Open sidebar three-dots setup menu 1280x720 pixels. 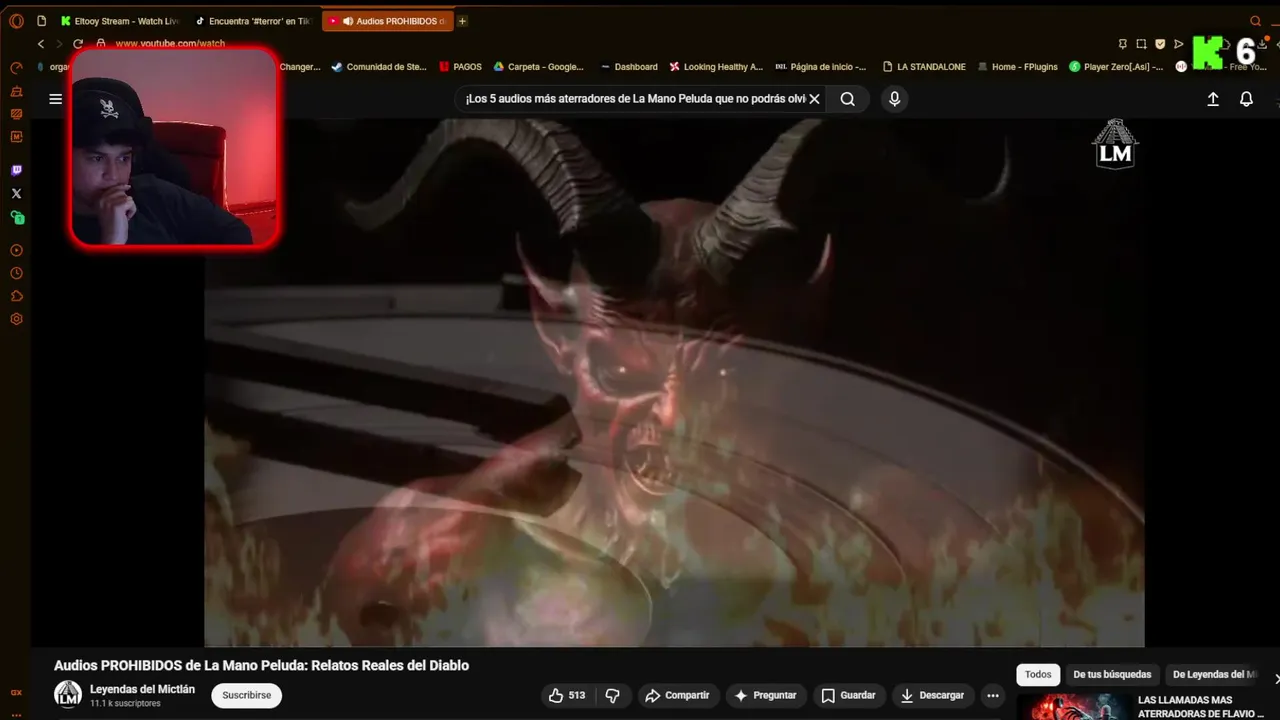tap(16, 713)
